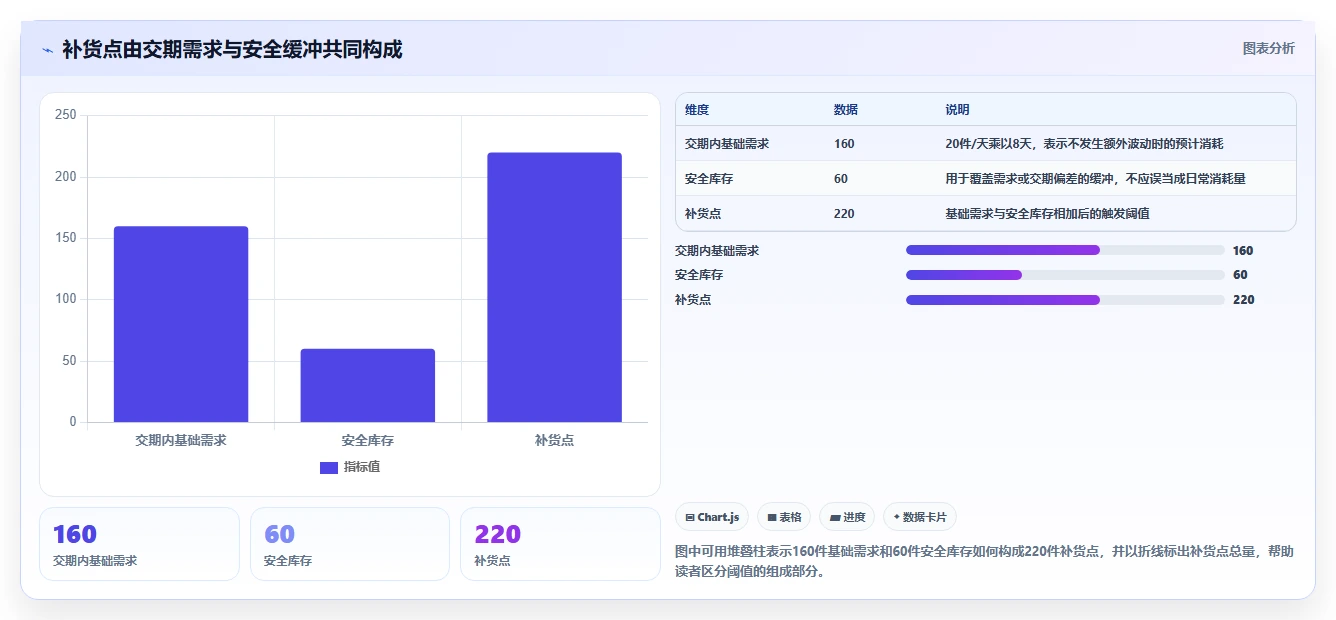The height and width of the screenshot is (620, 1336).
Task: Click the y-axis label 150
Action: [x=66, y=238]
